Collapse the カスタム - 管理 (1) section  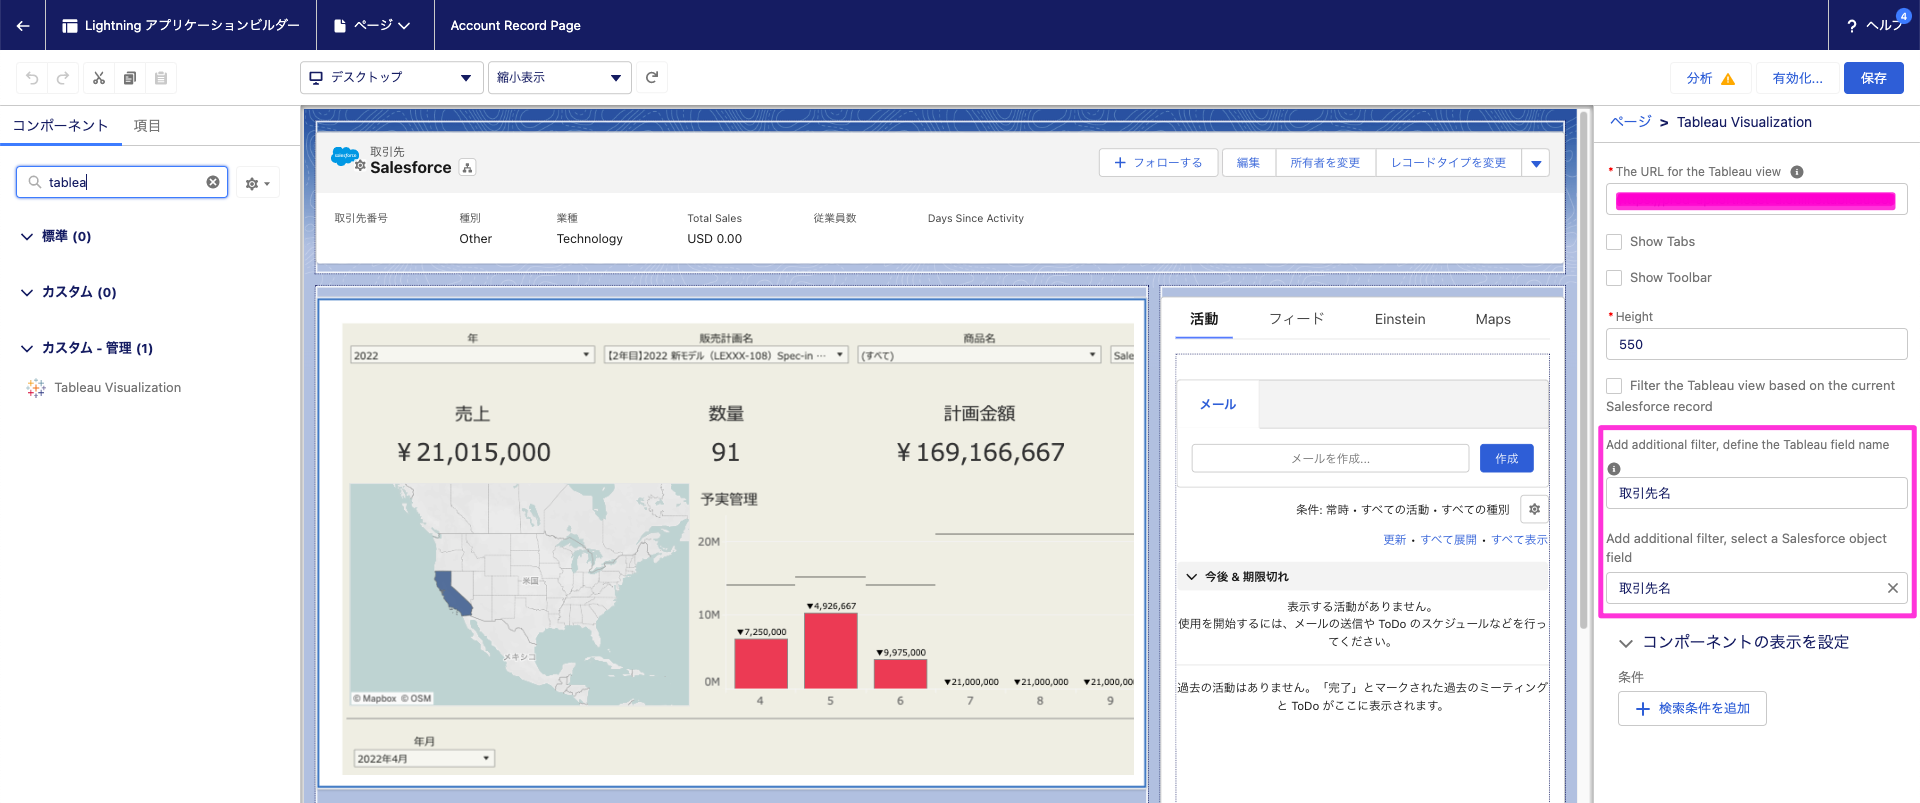coord(27,349)
